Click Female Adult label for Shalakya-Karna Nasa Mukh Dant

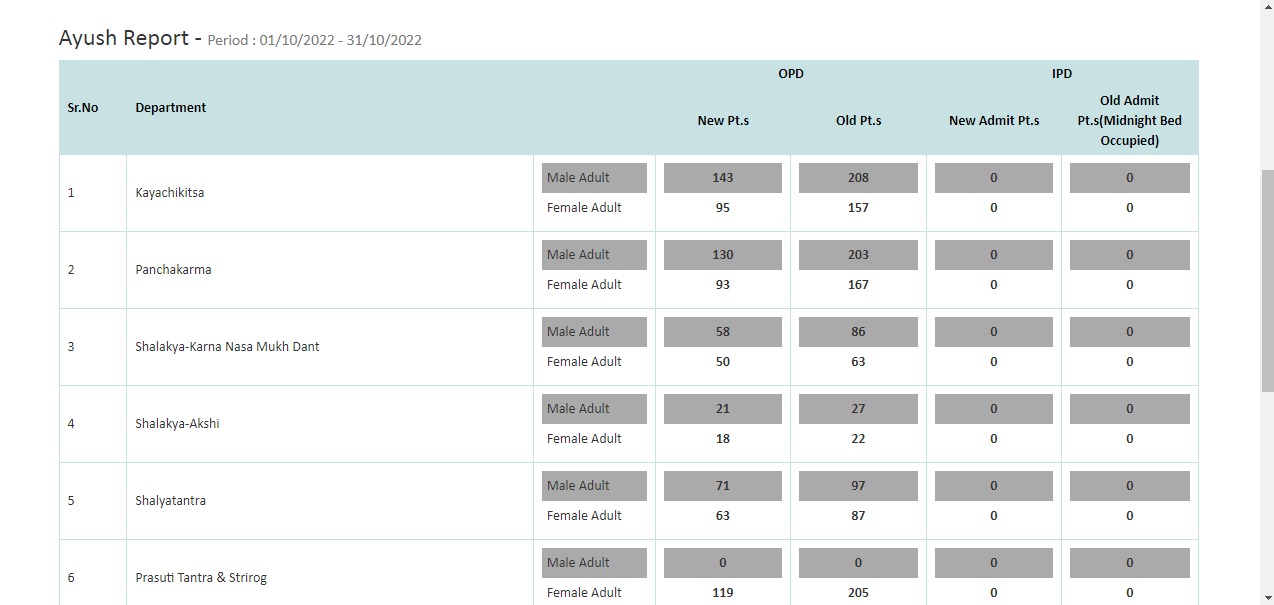(x=584, y=362)
